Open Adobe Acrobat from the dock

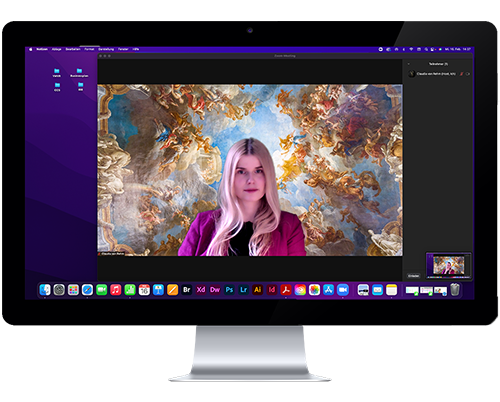(286, 290)
